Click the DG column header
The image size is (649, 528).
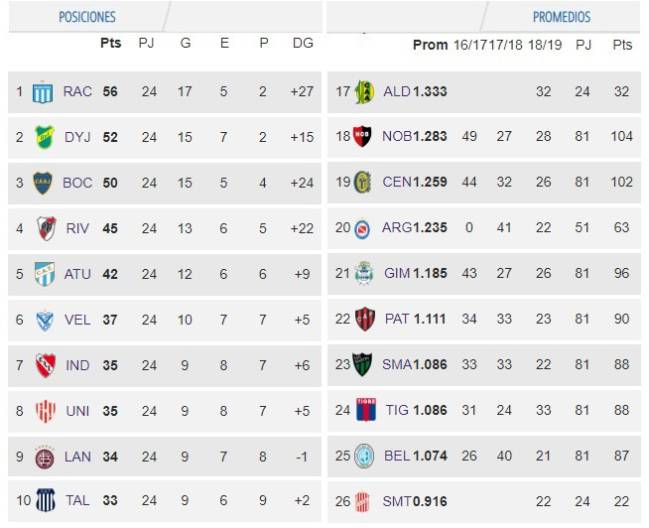(x=303, y=43)
